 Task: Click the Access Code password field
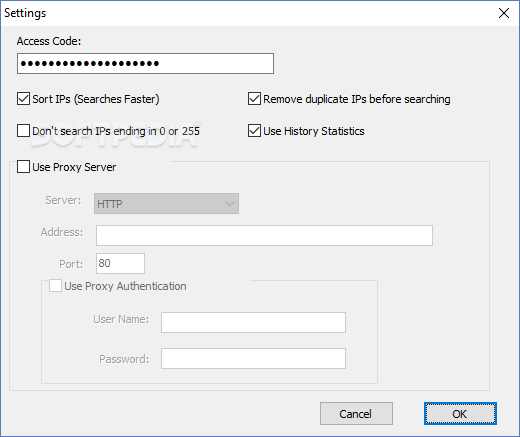click(145, 63)
